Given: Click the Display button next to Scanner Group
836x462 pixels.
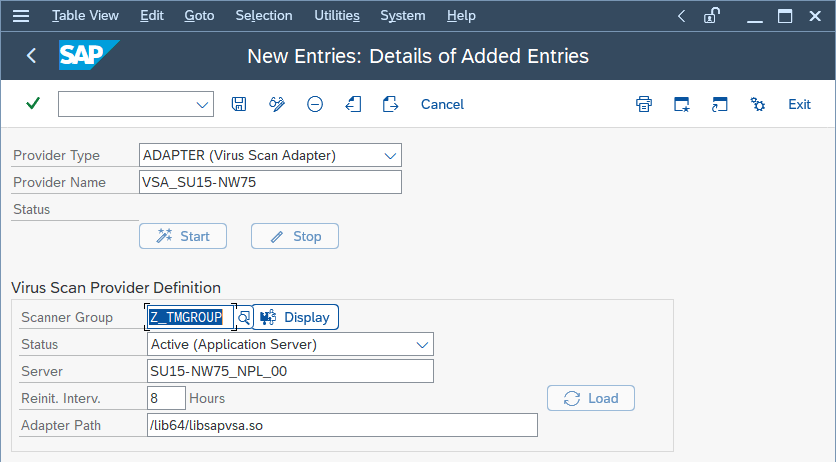Looking at the screenshot, I should click(x=296, y=317).
